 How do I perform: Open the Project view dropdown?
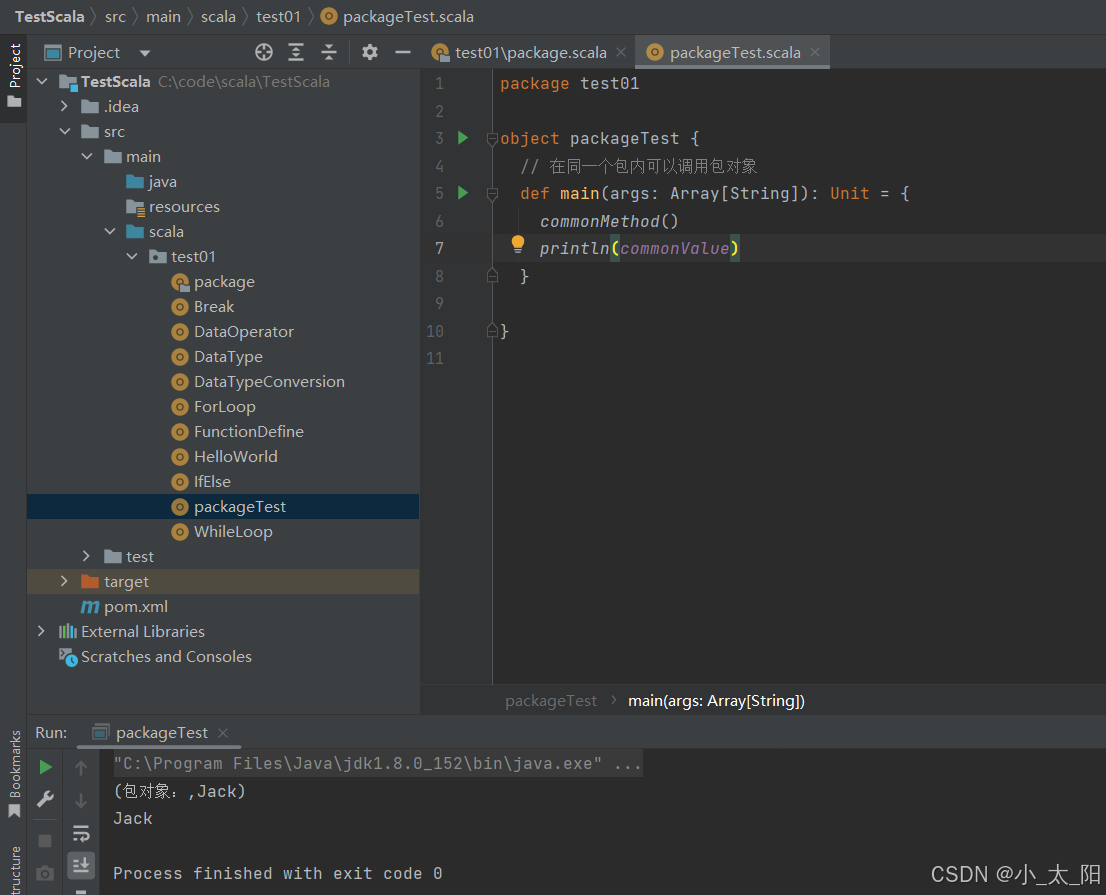point(145,53)
